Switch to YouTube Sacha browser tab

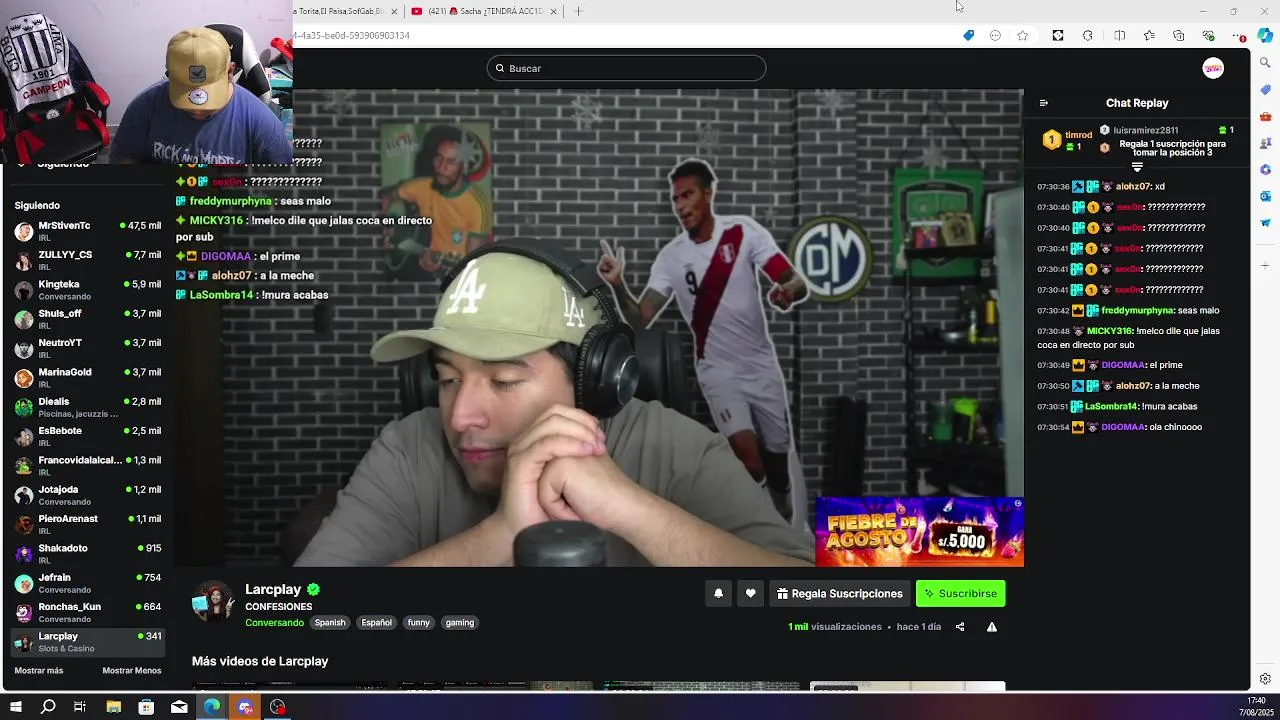[x=484, y=11]
